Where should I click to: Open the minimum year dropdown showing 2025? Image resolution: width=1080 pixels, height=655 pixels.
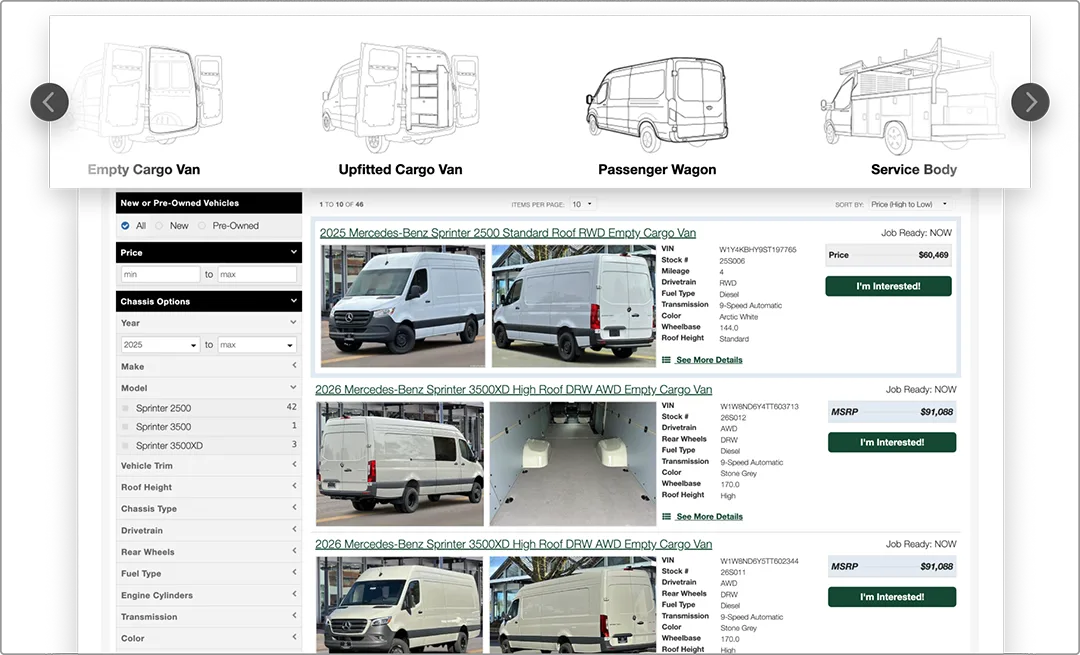[x=160, y=344]
